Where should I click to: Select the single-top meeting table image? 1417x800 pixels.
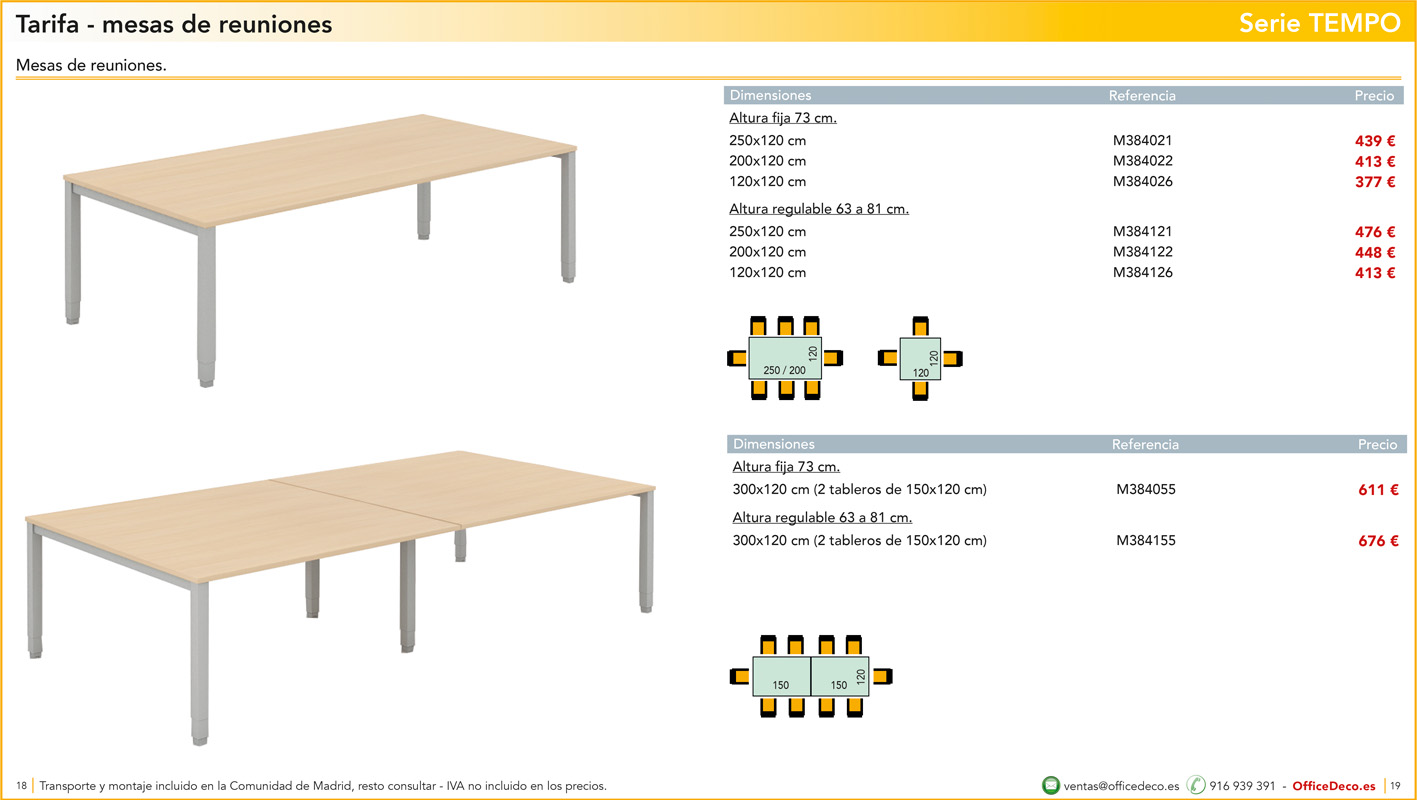click(x=320, y=250)
